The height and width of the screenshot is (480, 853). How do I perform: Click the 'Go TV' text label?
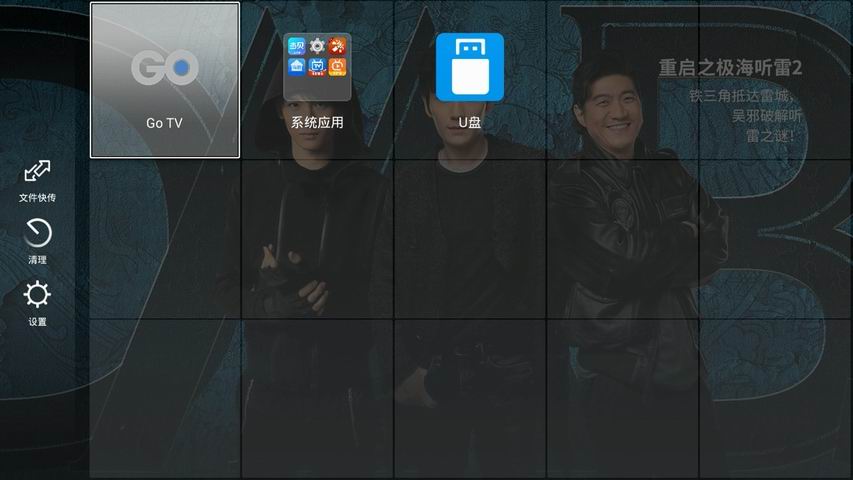coord(165,123)
